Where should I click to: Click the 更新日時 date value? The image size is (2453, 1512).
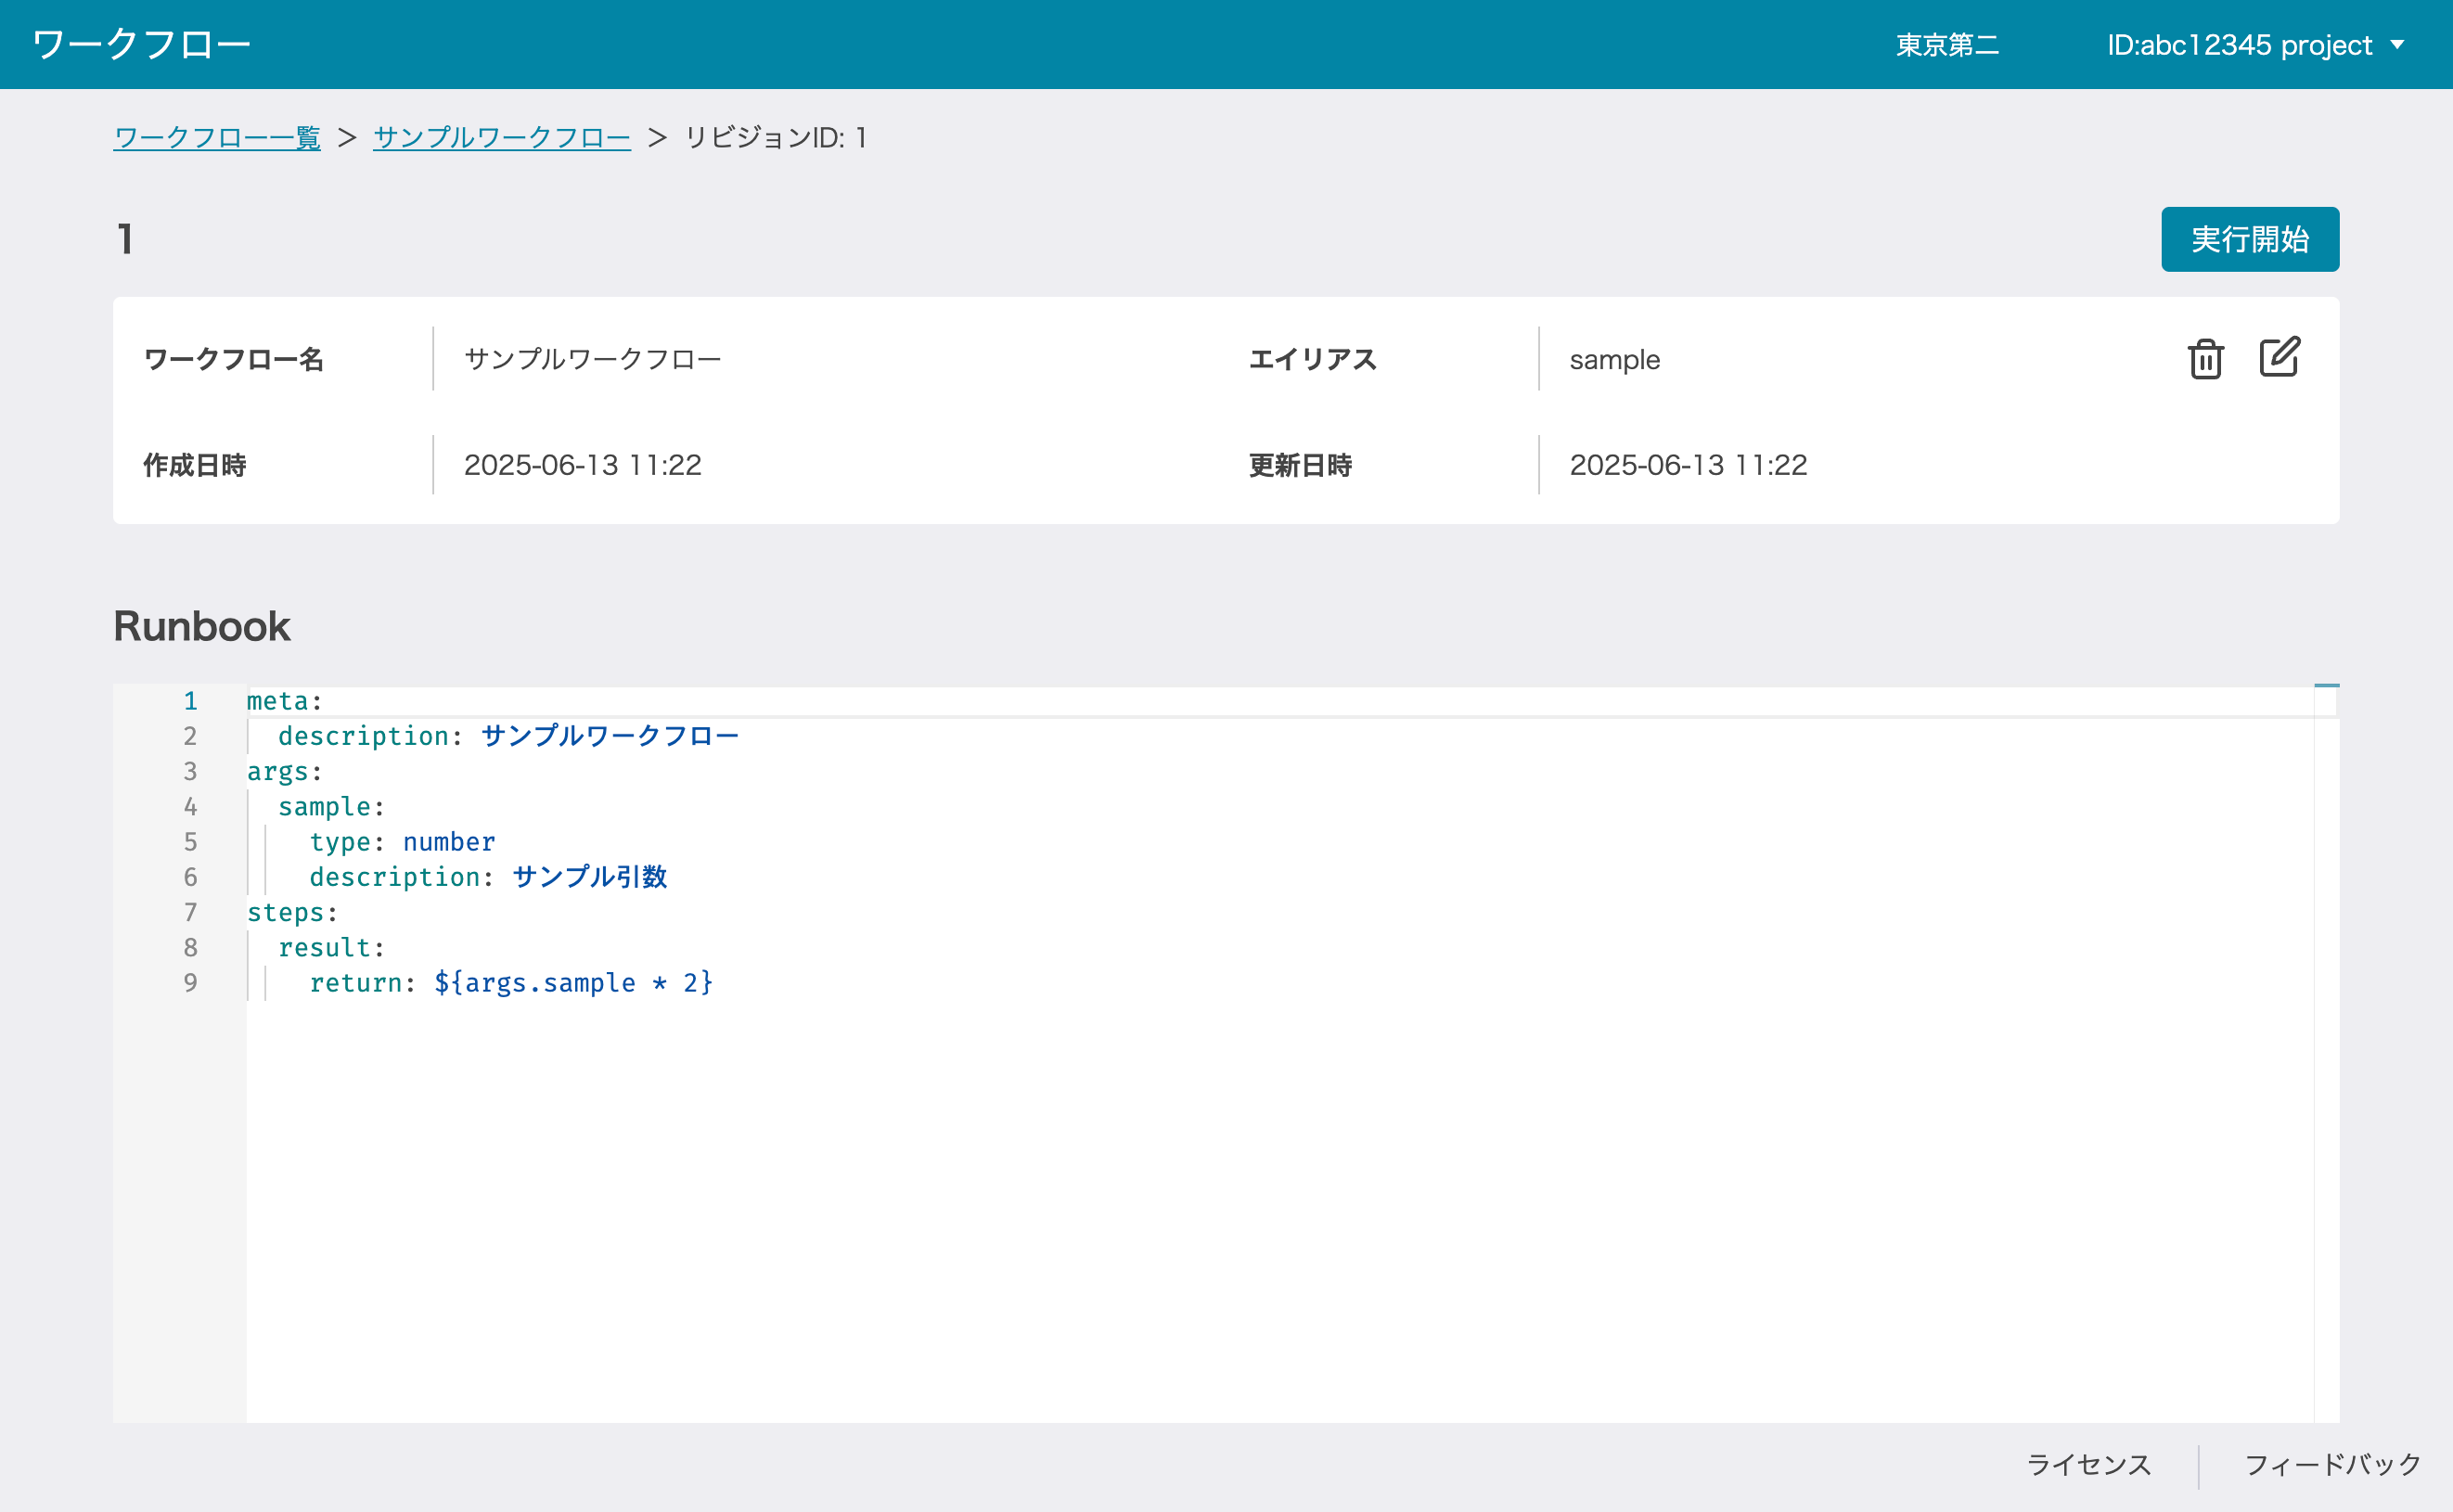[x=1688, y=465]
